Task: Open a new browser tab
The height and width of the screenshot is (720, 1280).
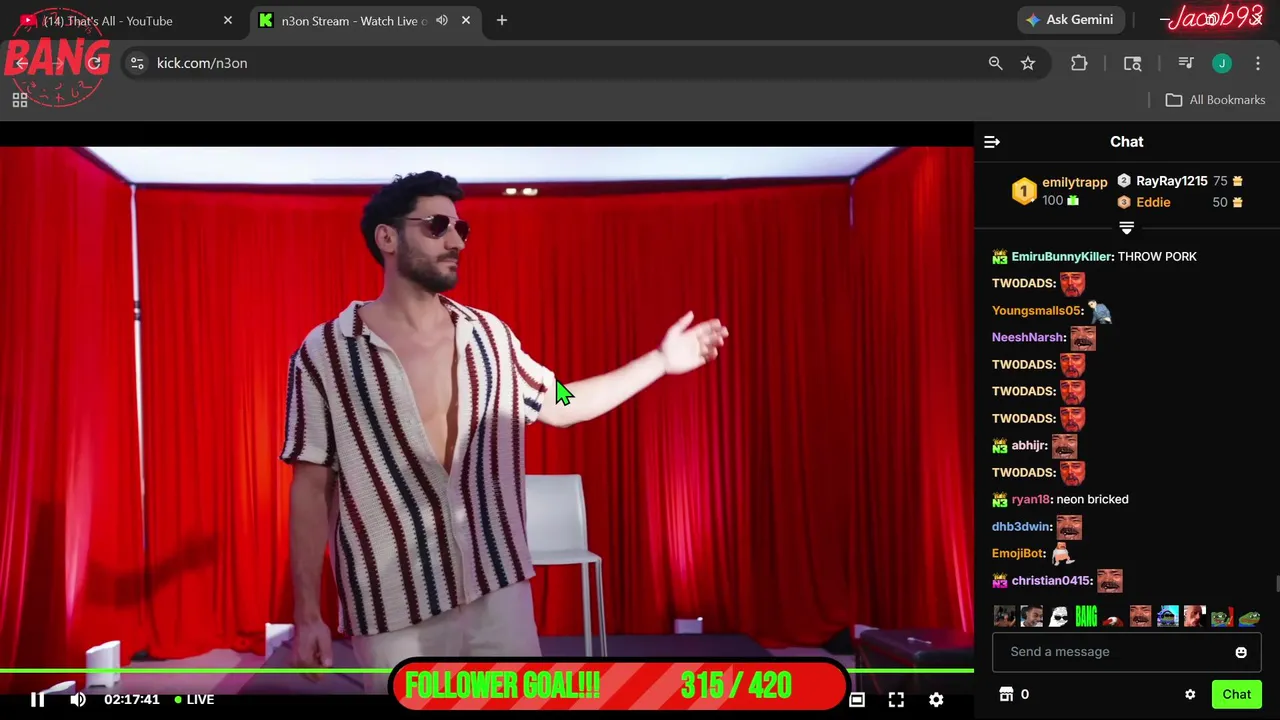Action: (502, 20)
